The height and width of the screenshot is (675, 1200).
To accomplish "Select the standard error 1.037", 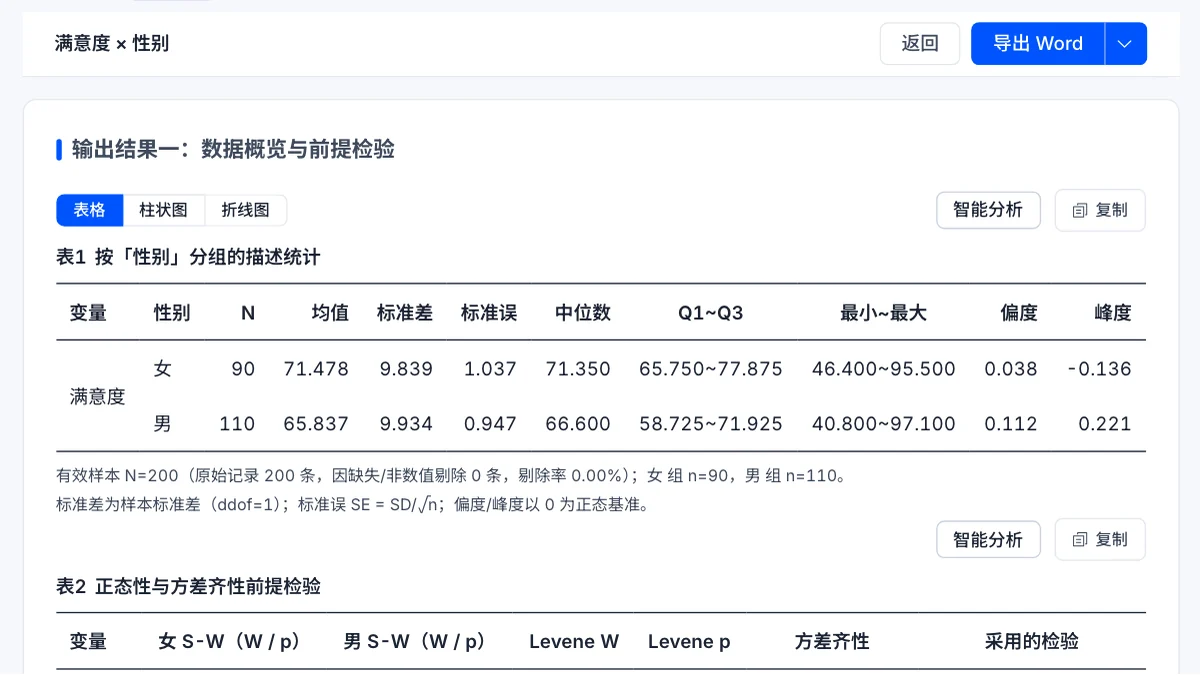I will pyautogui.click(x=490, y=369).
